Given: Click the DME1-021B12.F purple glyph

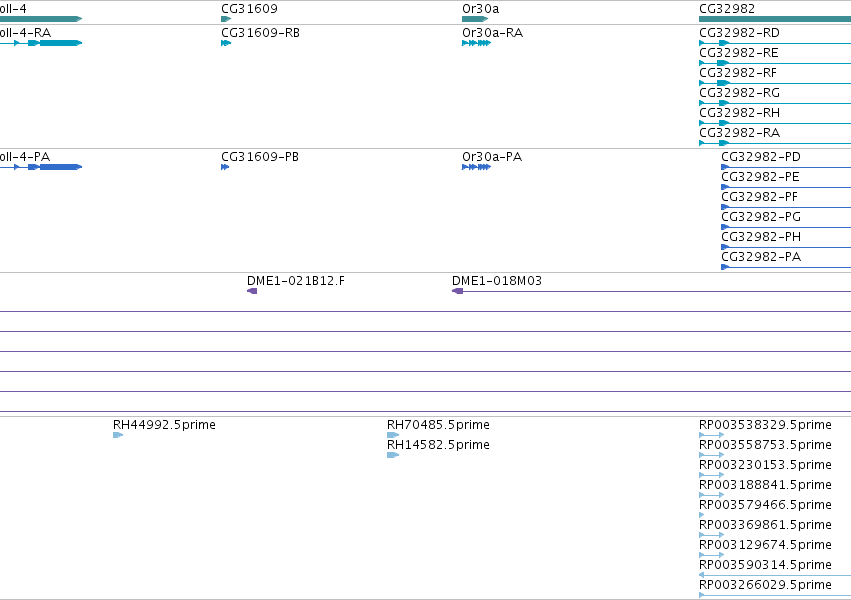Looking at the screenshot, I should tap(252, 291).
